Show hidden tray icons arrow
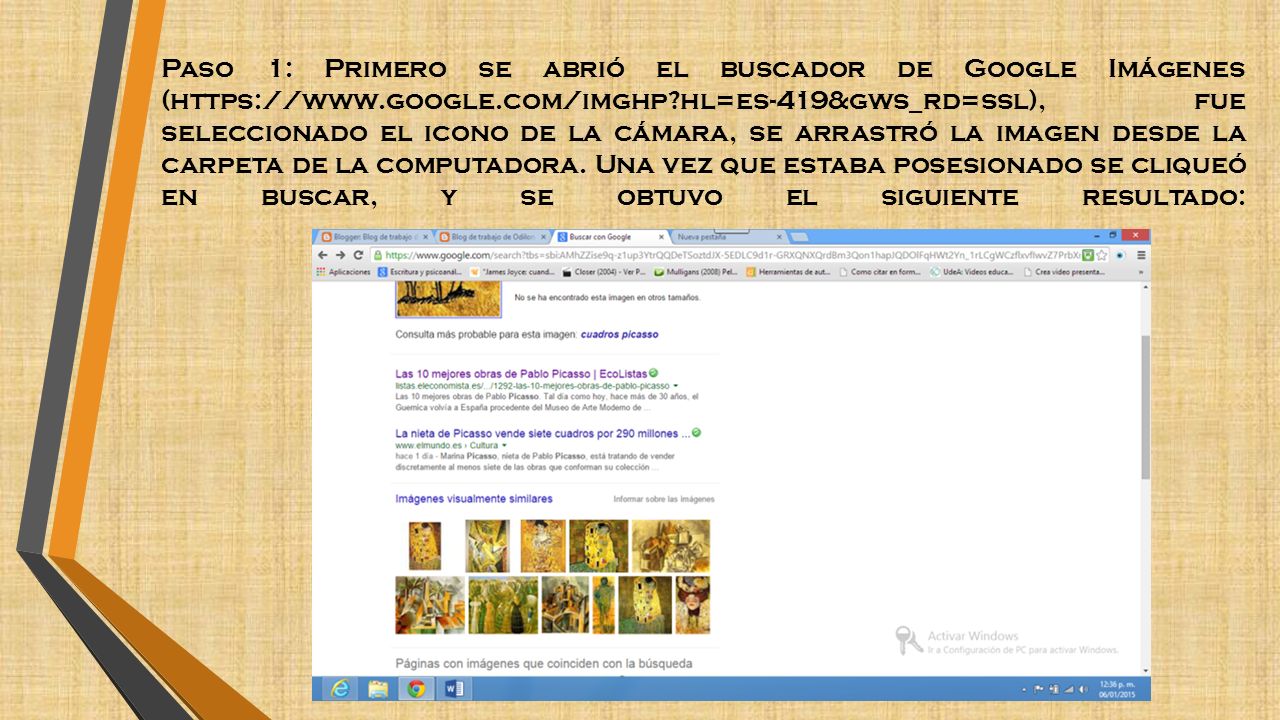 1024,689
